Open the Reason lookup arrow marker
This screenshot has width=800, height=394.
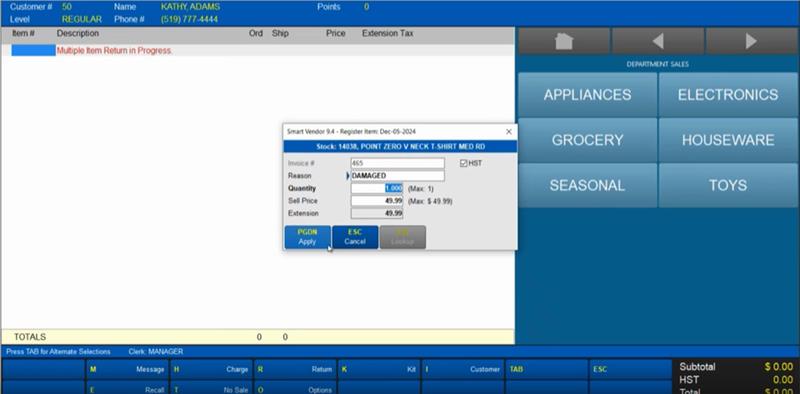pyautogui.click(x=348, y=176)
